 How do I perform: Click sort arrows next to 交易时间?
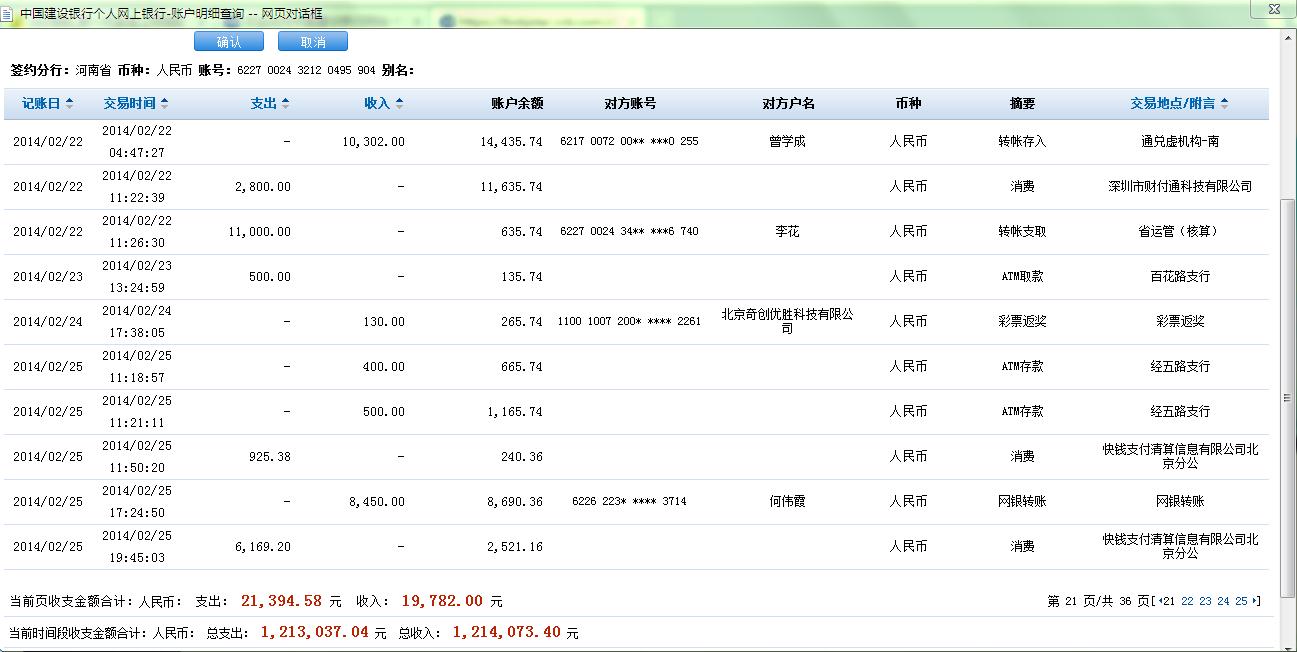tap(165, 104)
